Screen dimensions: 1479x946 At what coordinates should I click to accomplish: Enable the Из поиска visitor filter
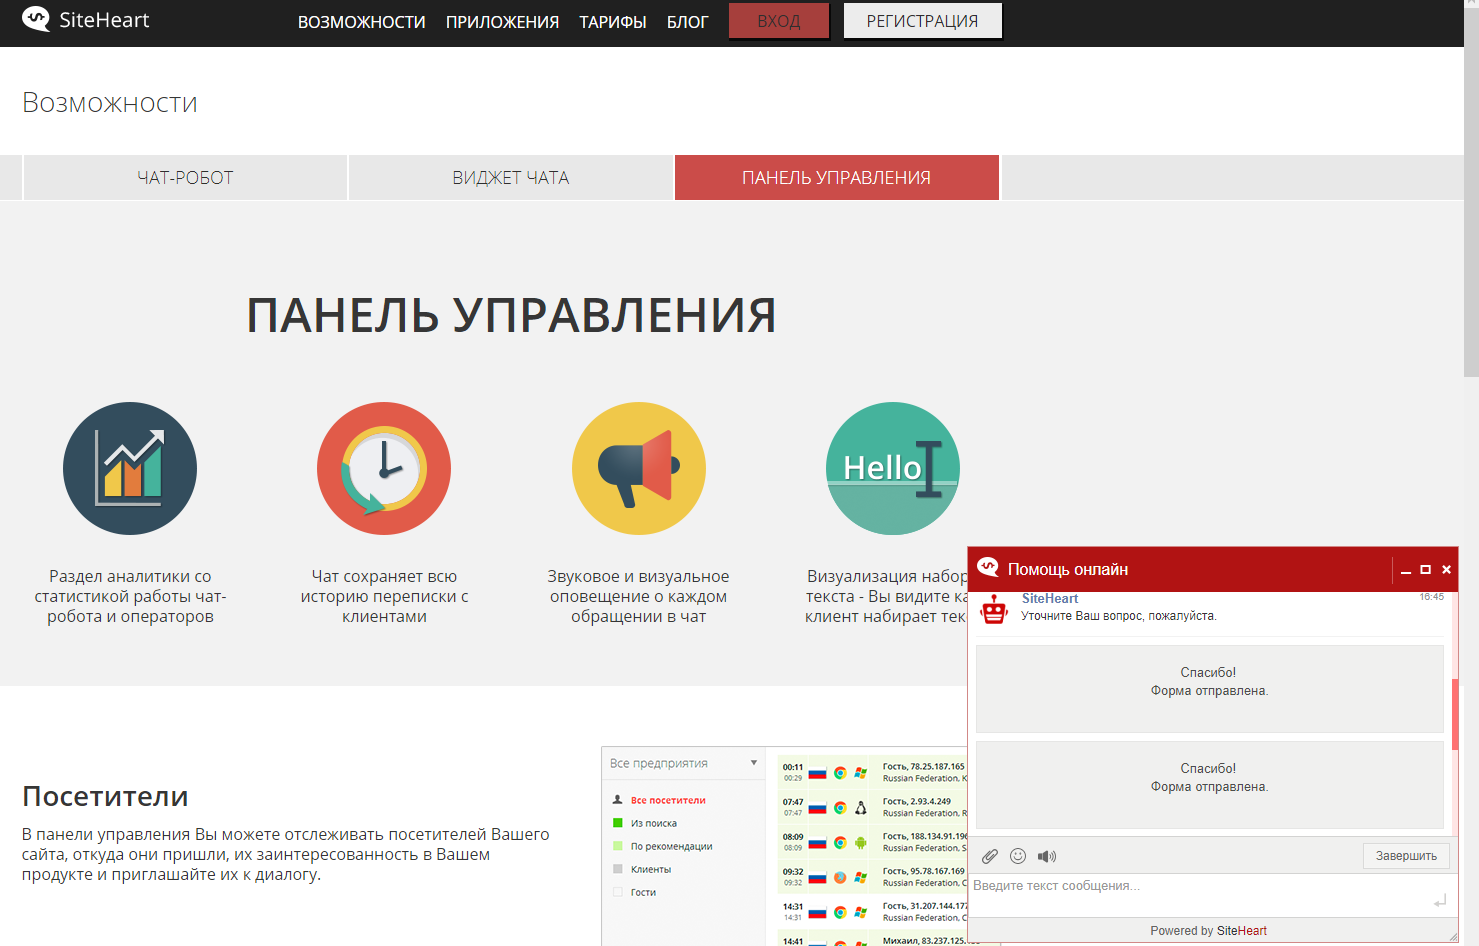[618, 822]
